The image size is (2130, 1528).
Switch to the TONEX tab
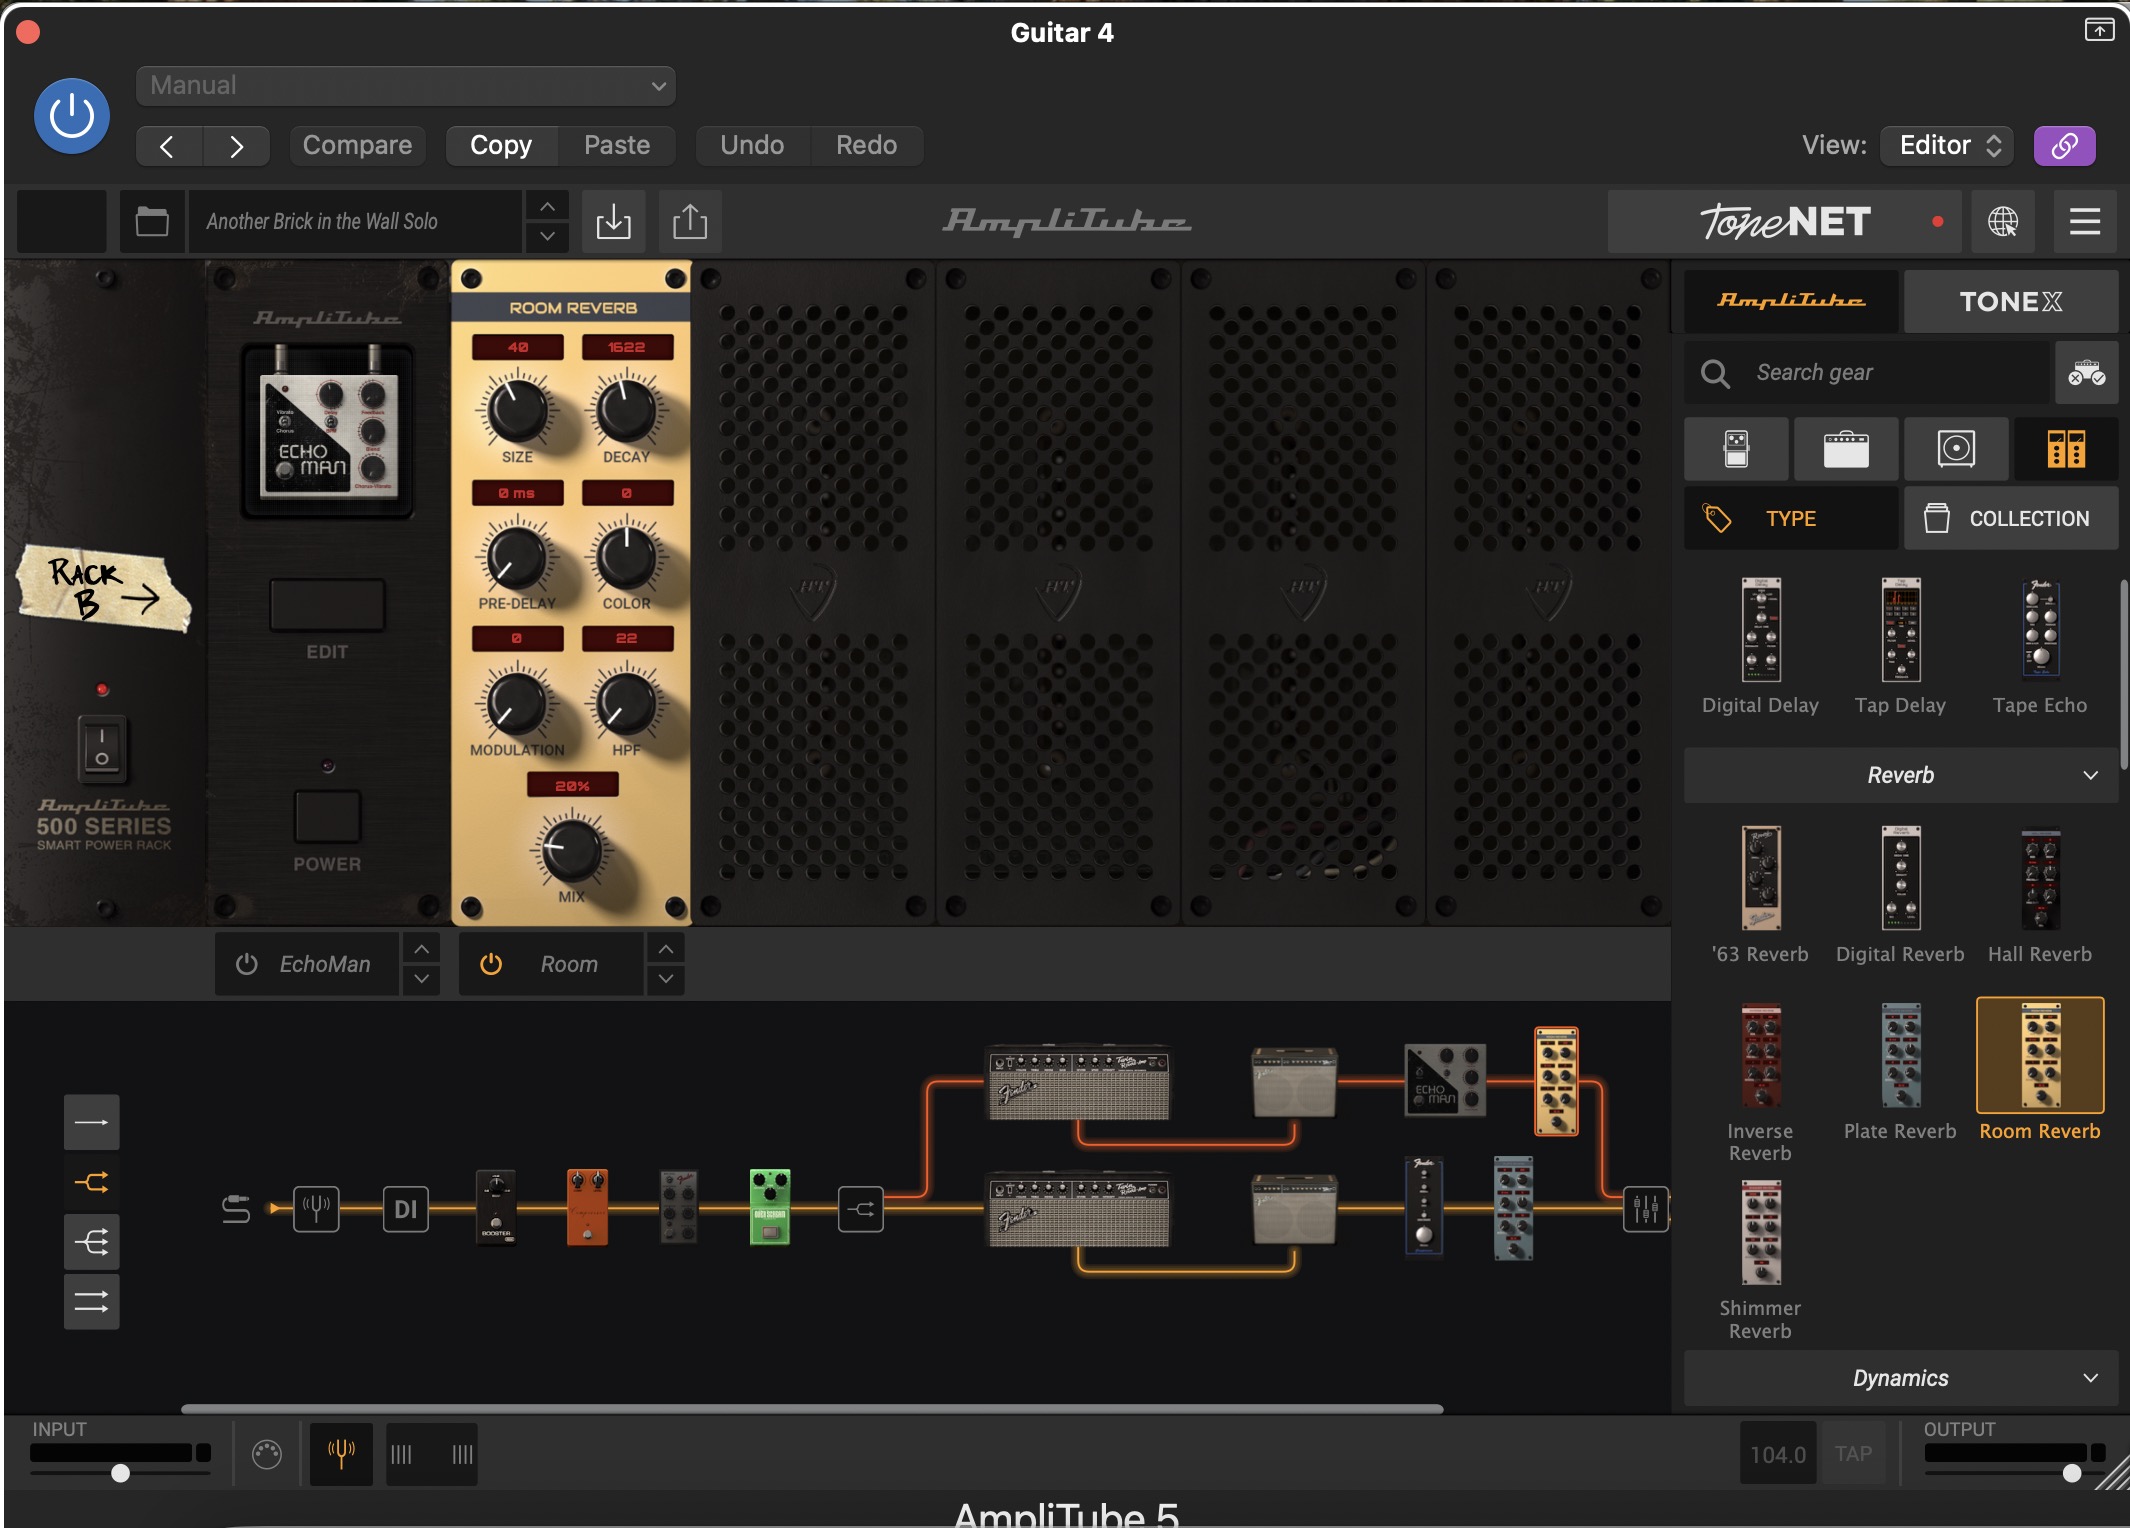point(2011,301)
